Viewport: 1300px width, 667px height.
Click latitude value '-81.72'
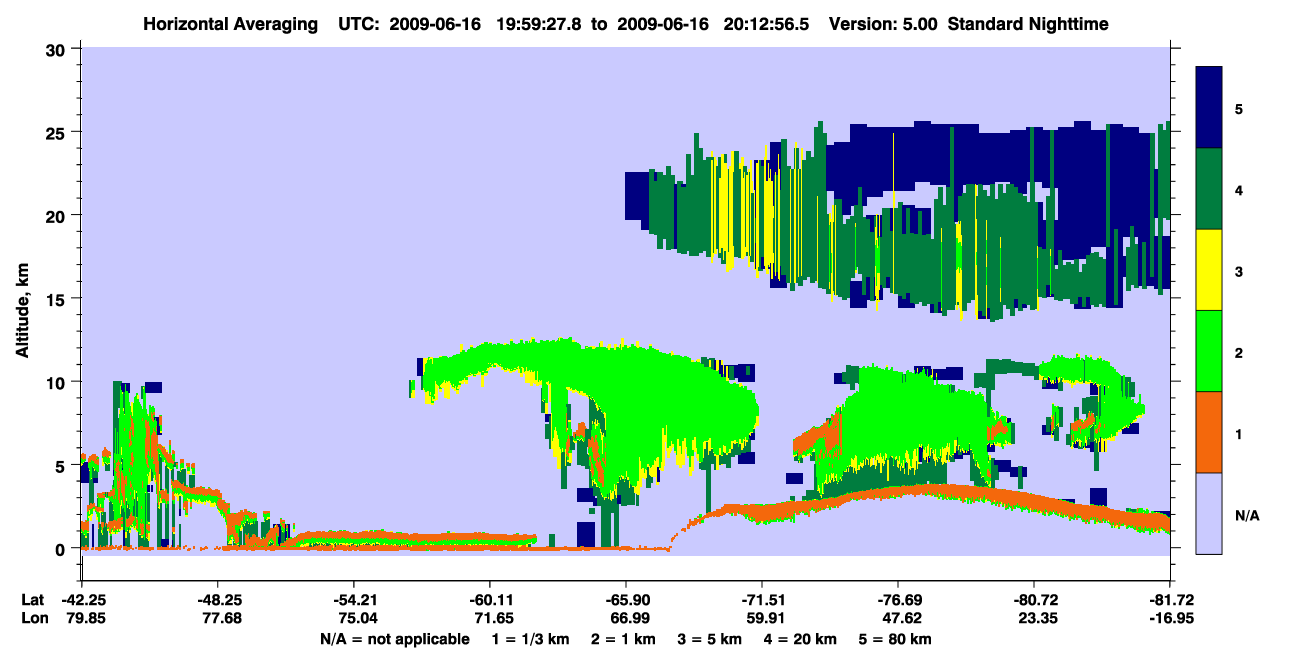[x=1170, y=600]
